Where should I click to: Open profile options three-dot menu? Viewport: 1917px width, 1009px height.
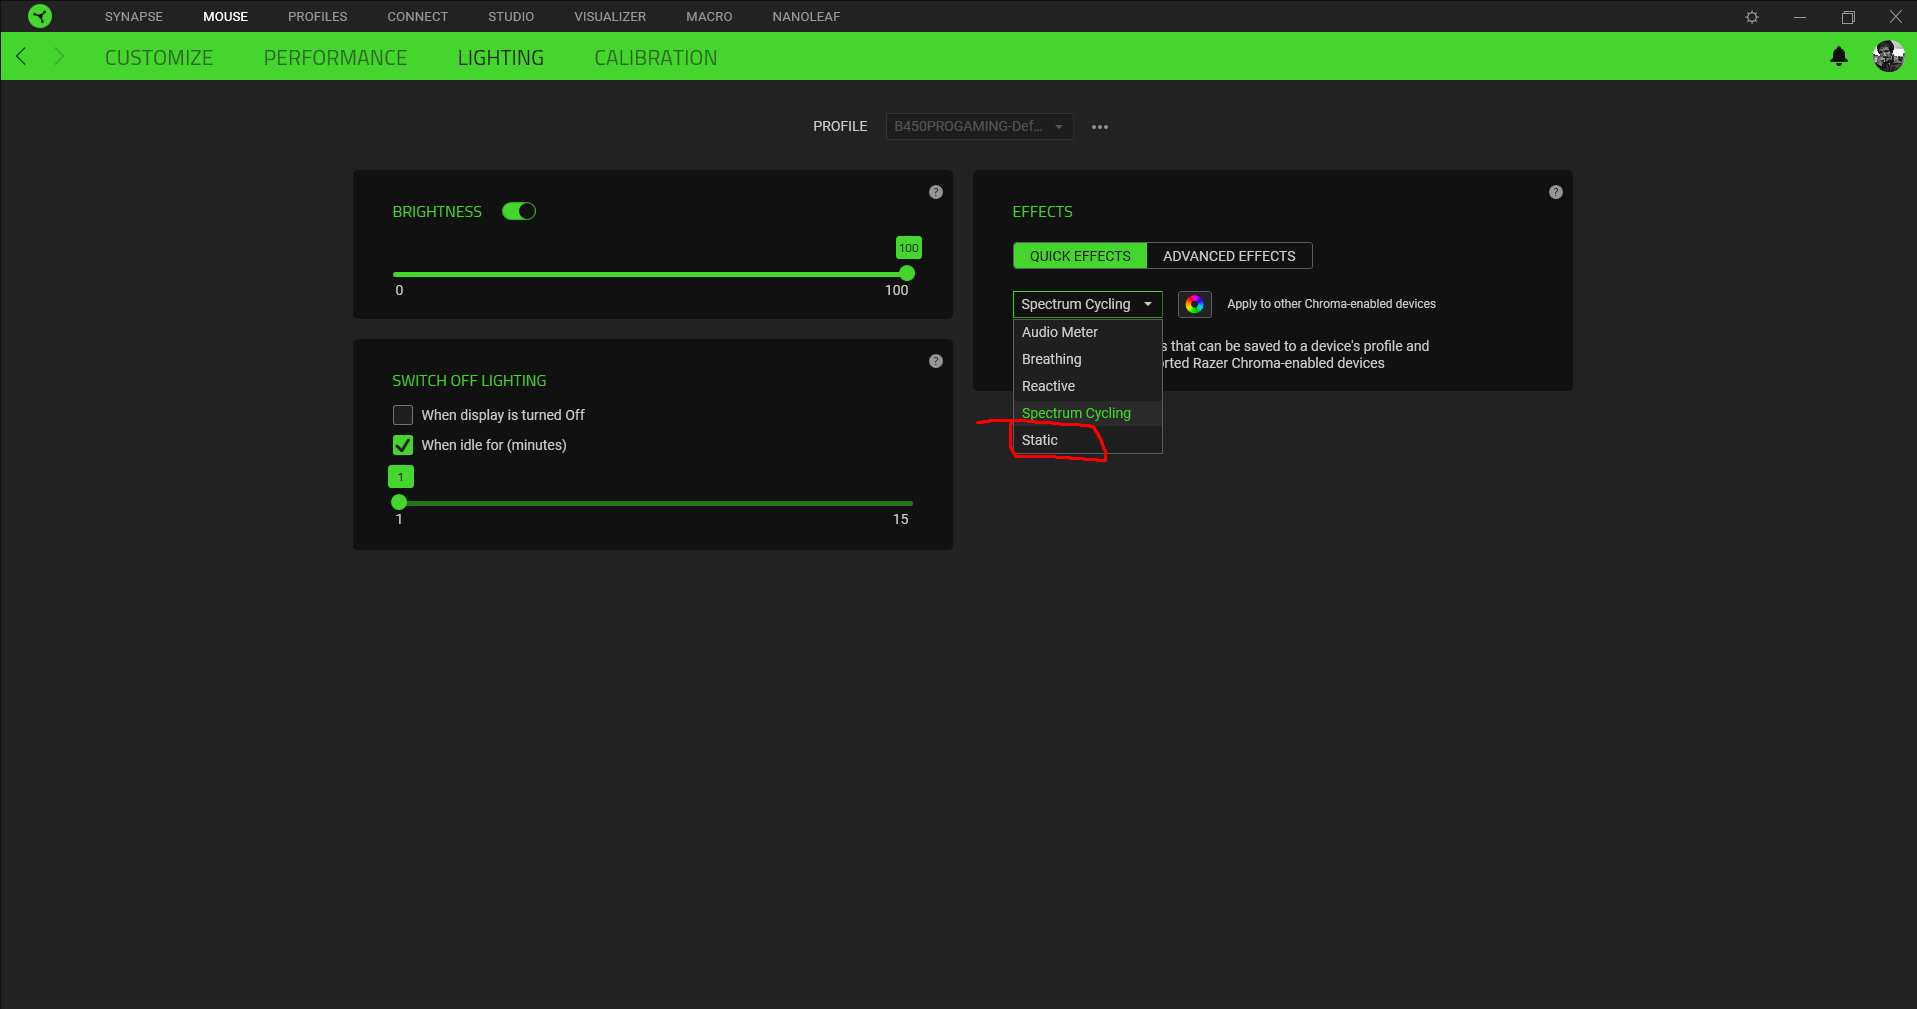[1100, 127]
